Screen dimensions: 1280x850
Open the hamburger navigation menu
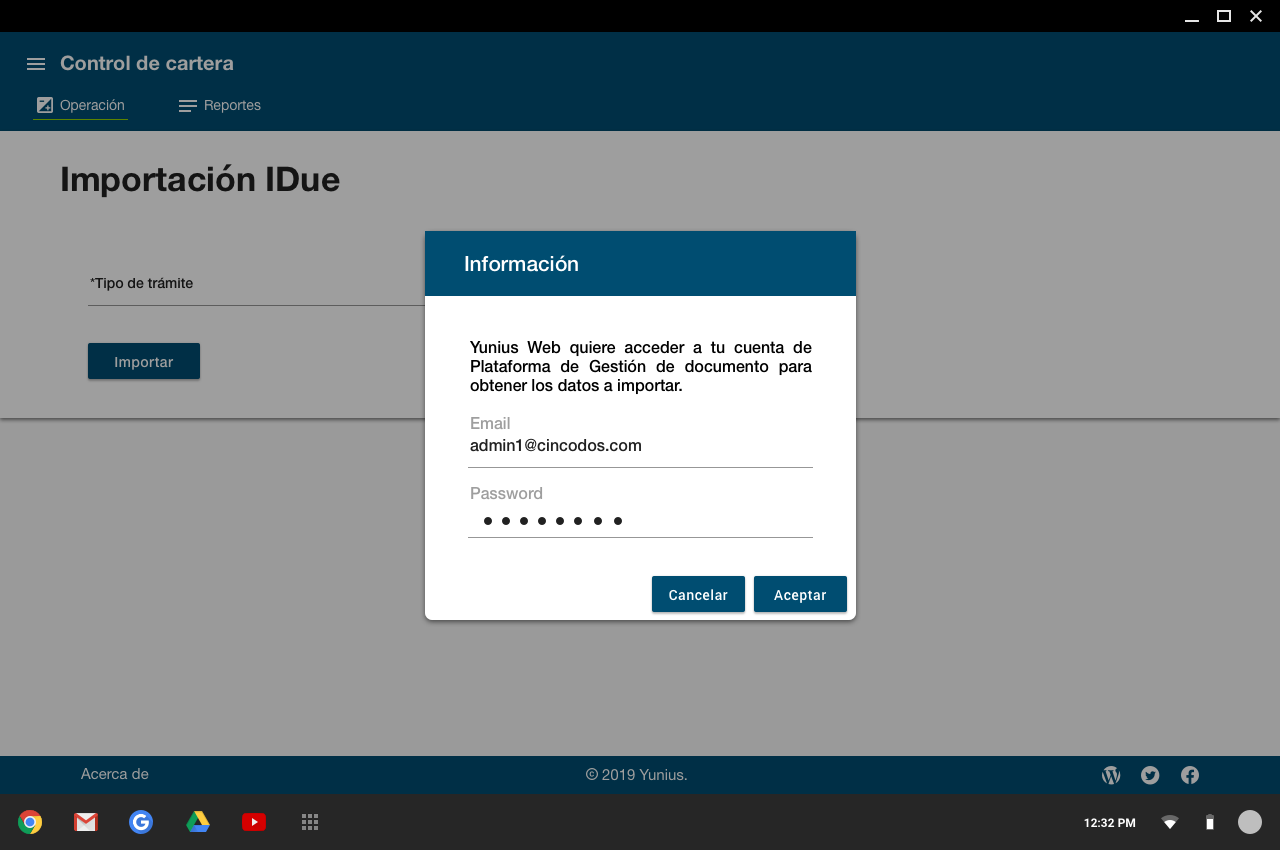(x=36, y=64)
